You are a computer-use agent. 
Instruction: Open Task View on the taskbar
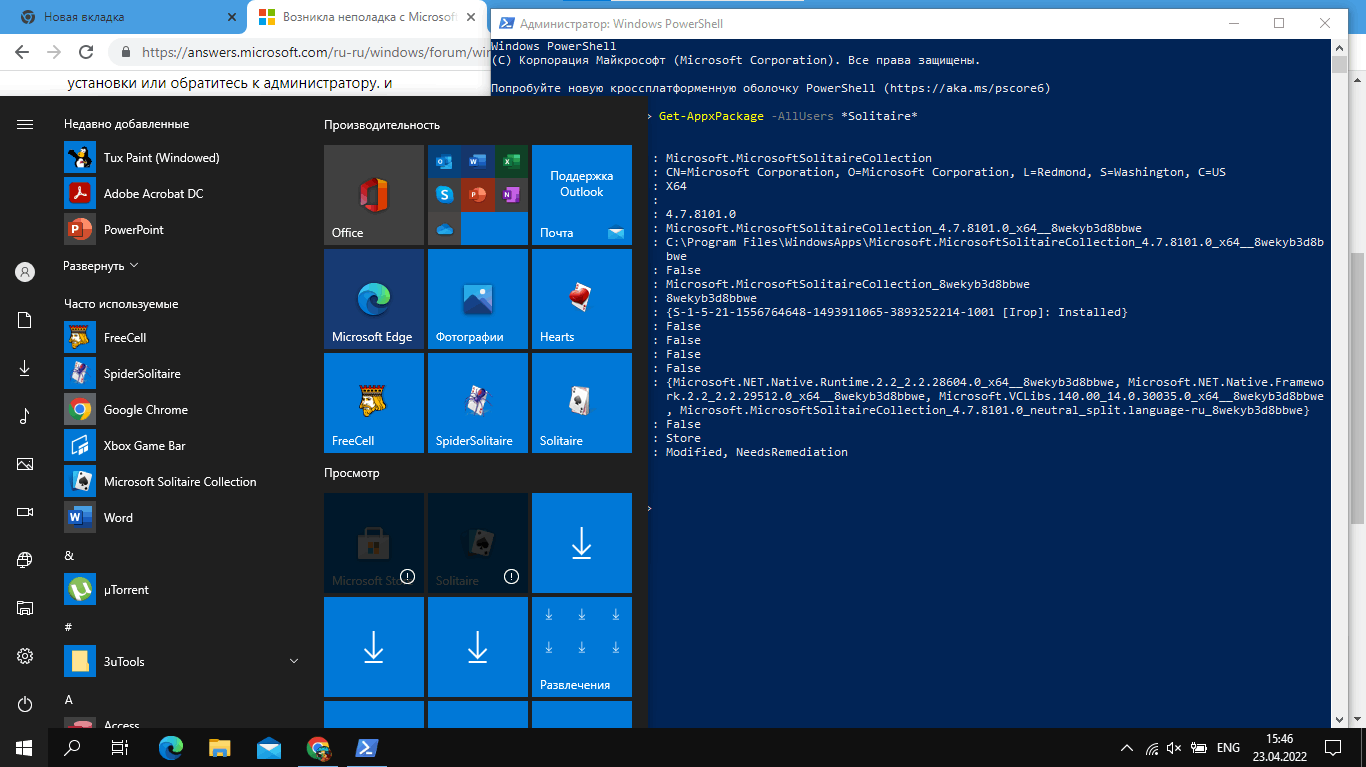coord(120,748)
